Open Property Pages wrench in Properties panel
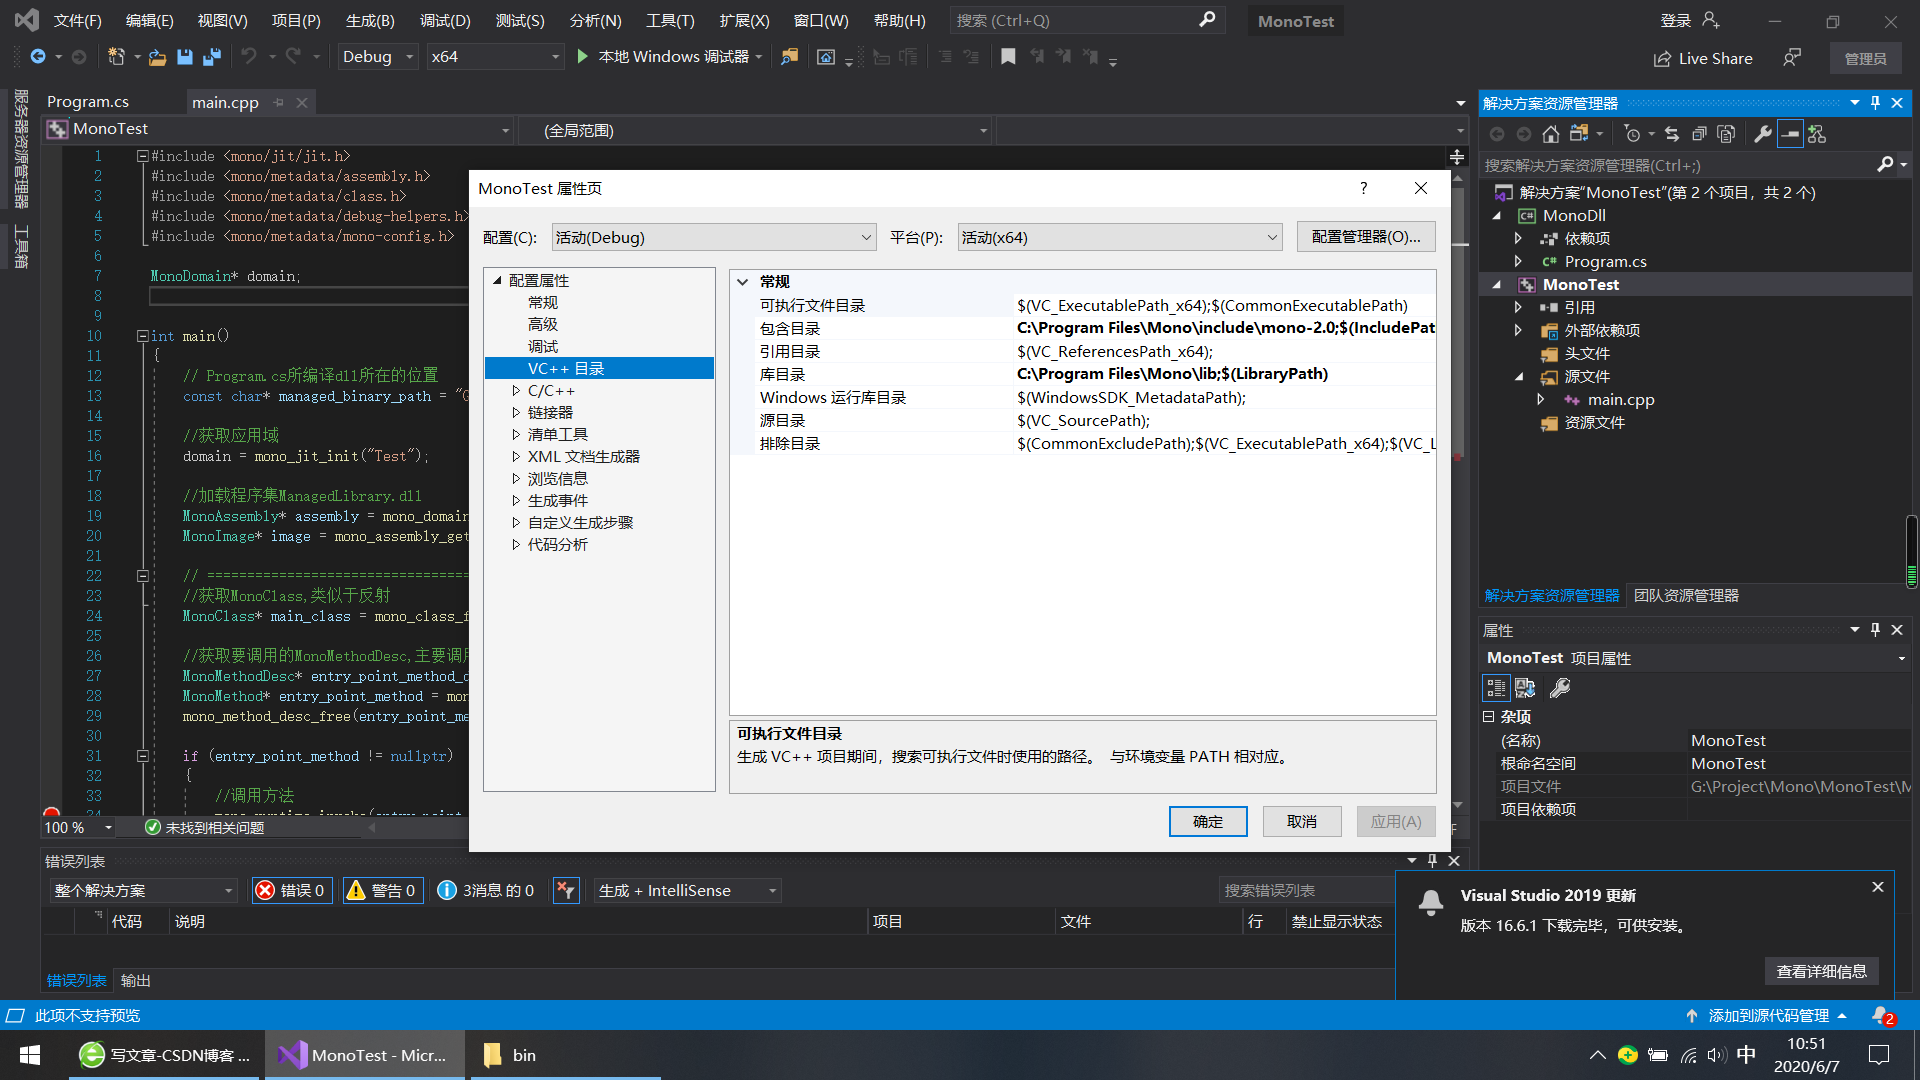The image size is (1920, 1080). pos(1560,688)
